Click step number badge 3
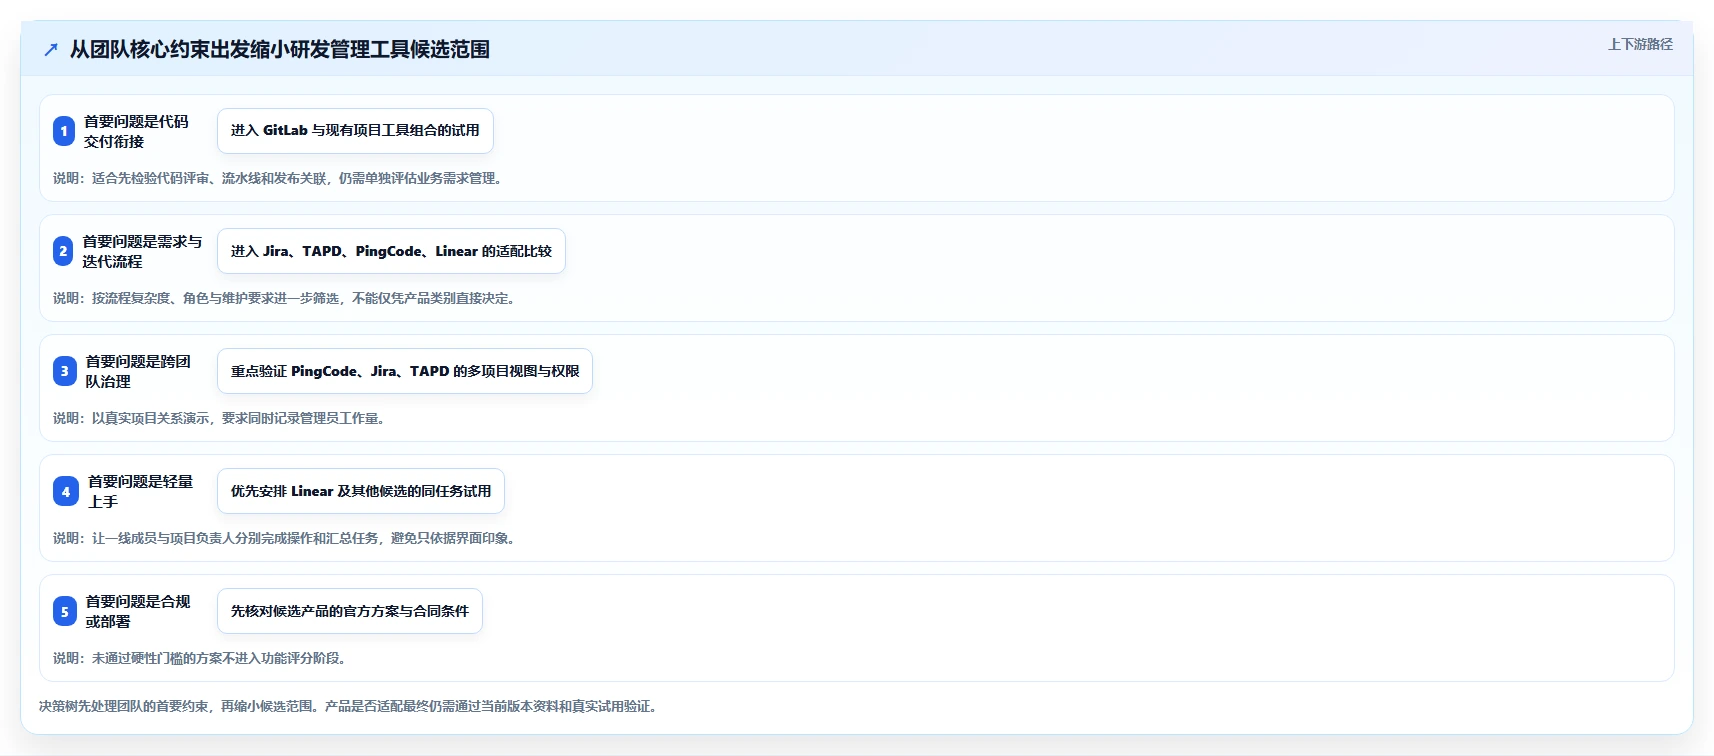The image size is (1714, 756). (x=65, y=371)
